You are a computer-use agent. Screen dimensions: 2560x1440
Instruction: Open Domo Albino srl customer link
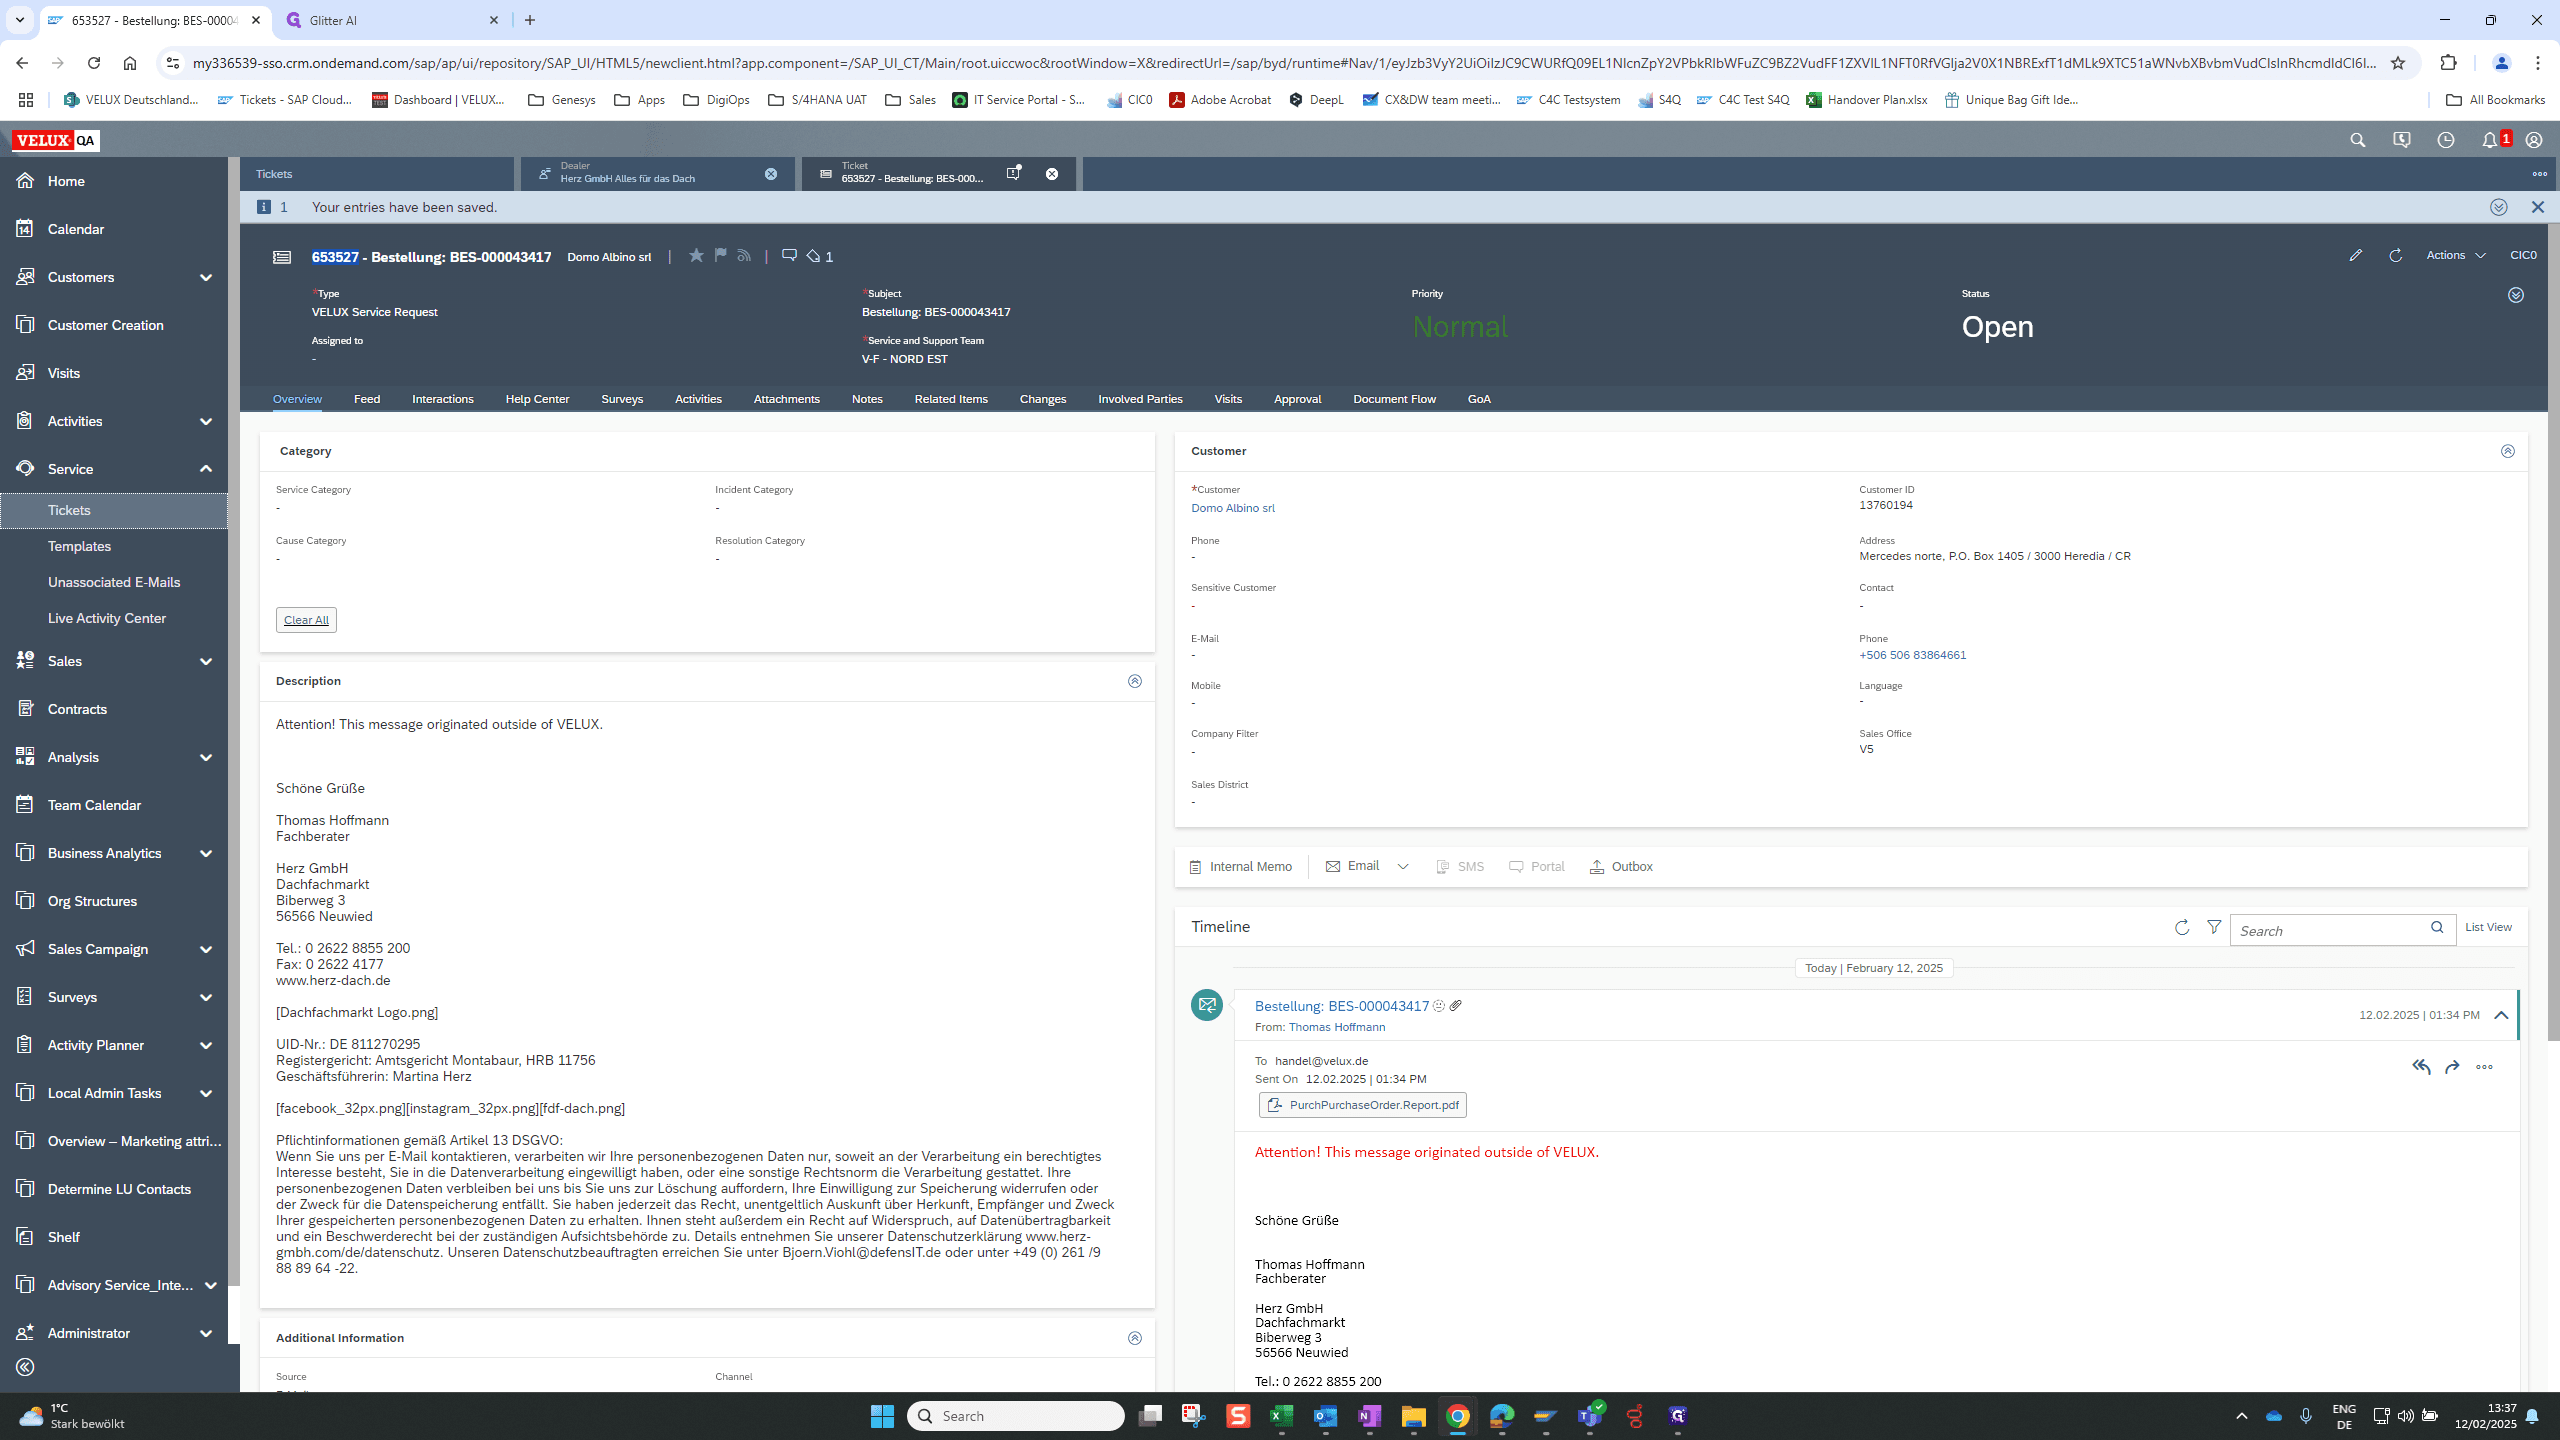(1232, 508)
